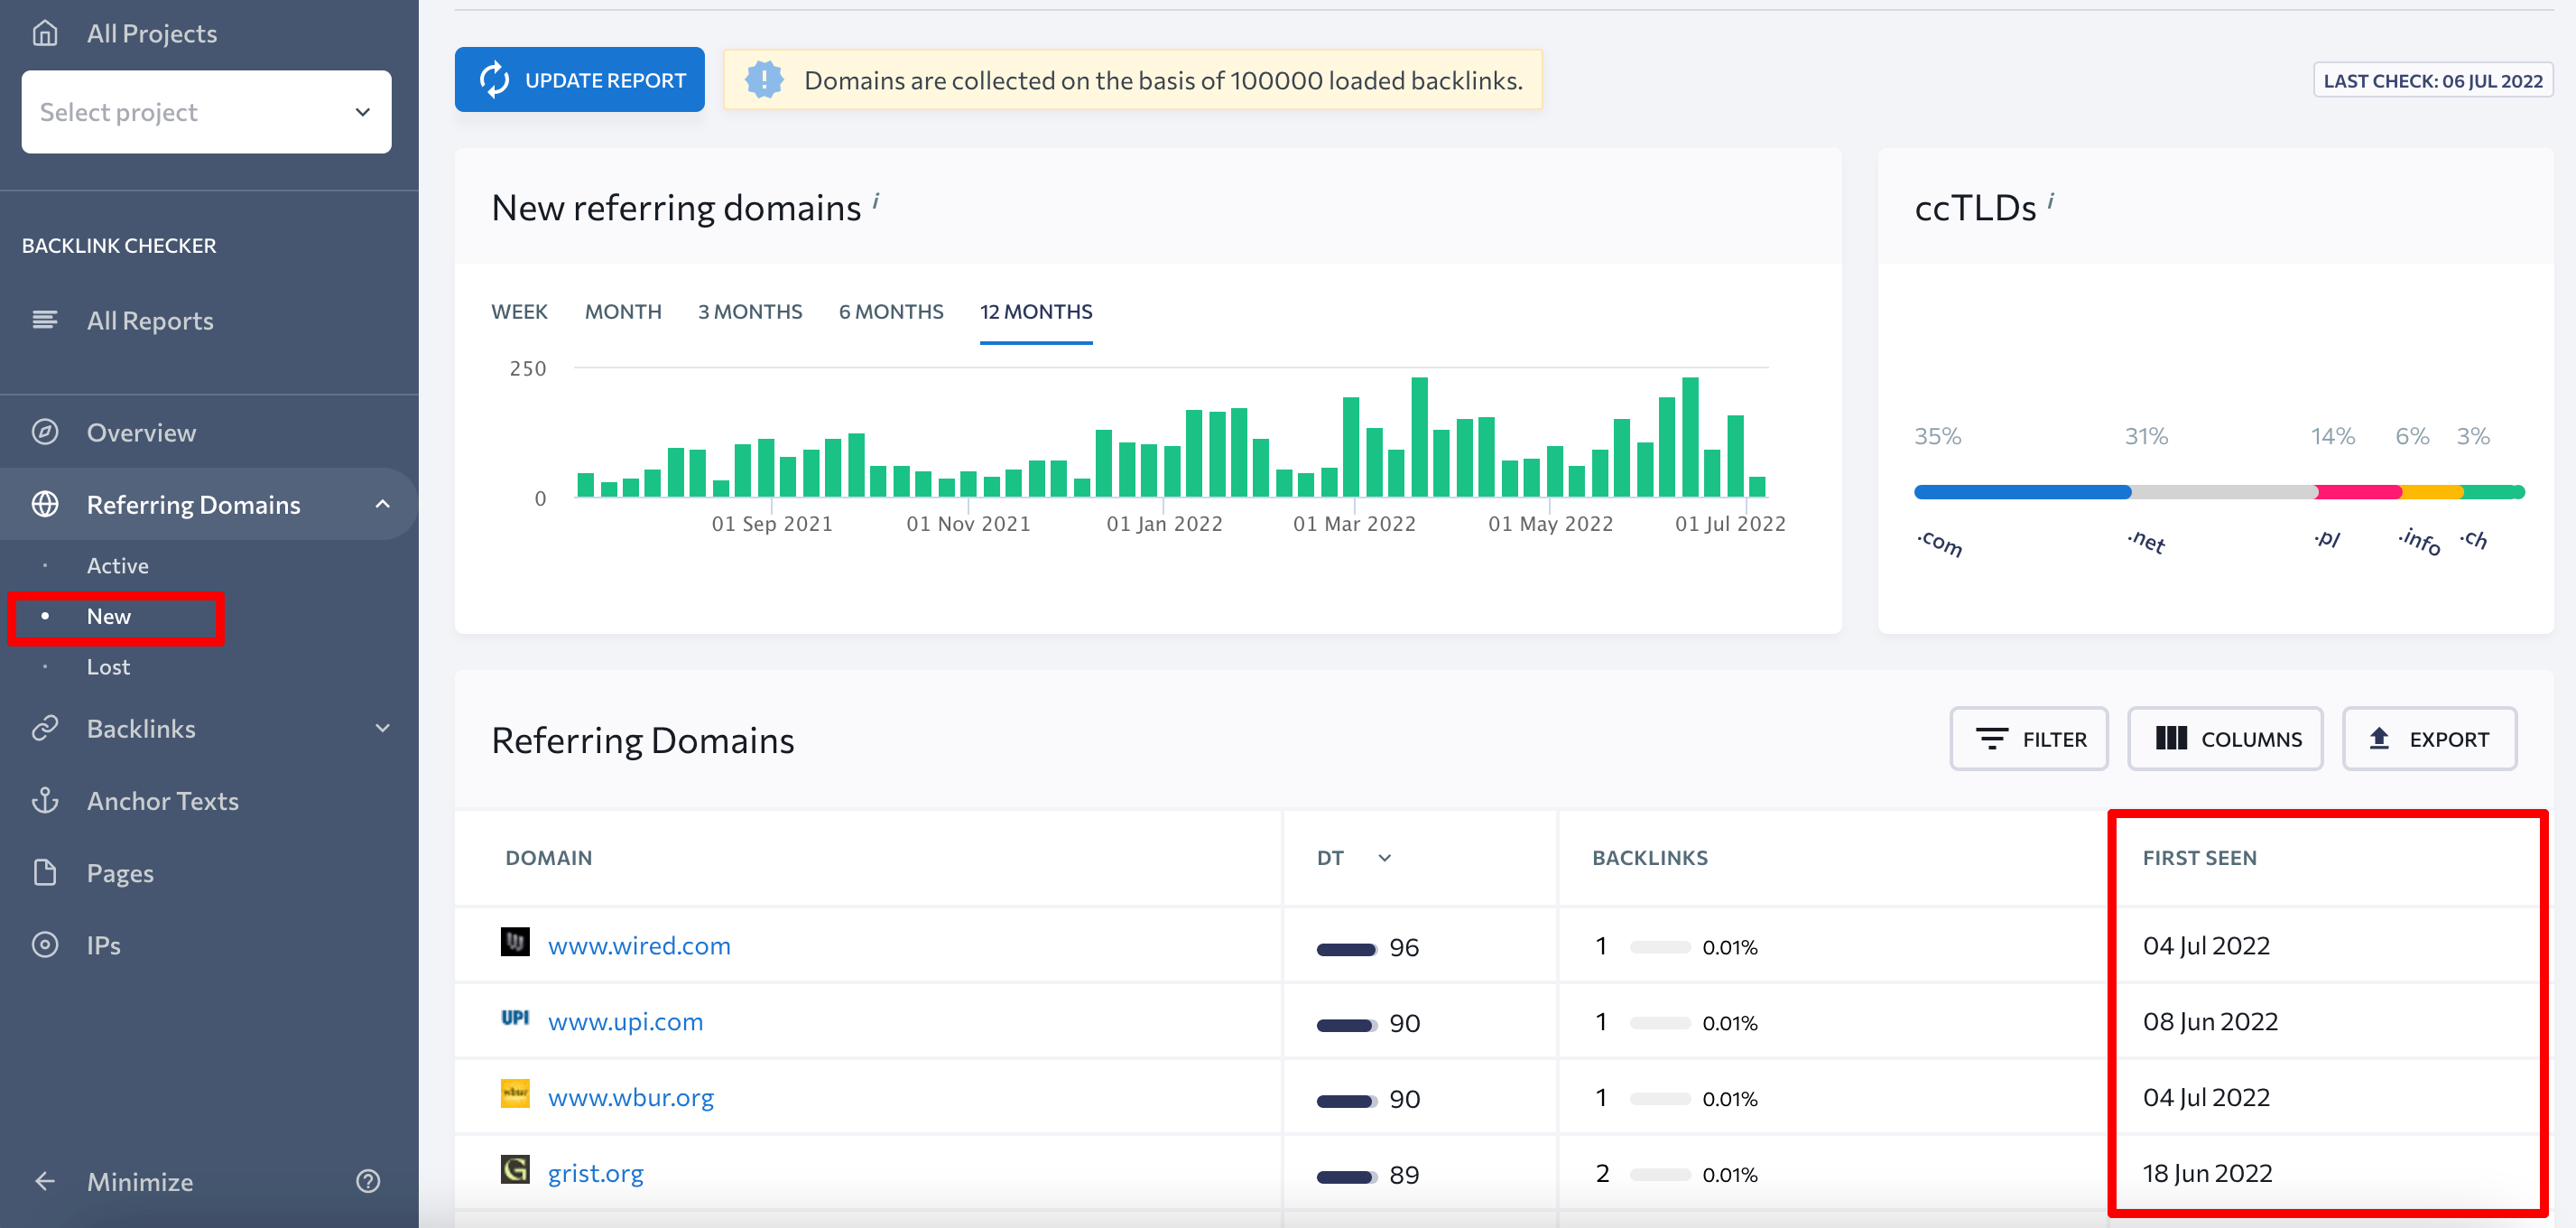
Task: Click the Backlink Checker overview icon
Action: [x=48, y=433]
